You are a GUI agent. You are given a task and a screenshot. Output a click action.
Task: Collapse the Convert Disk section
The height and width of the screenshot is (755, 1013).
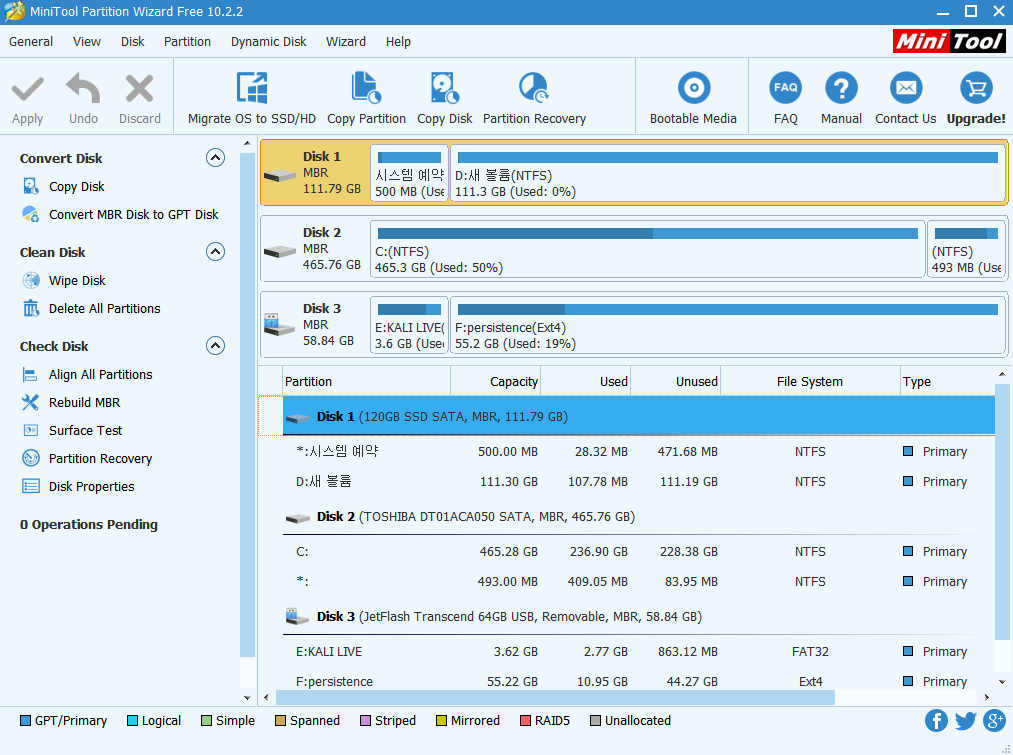215,158
